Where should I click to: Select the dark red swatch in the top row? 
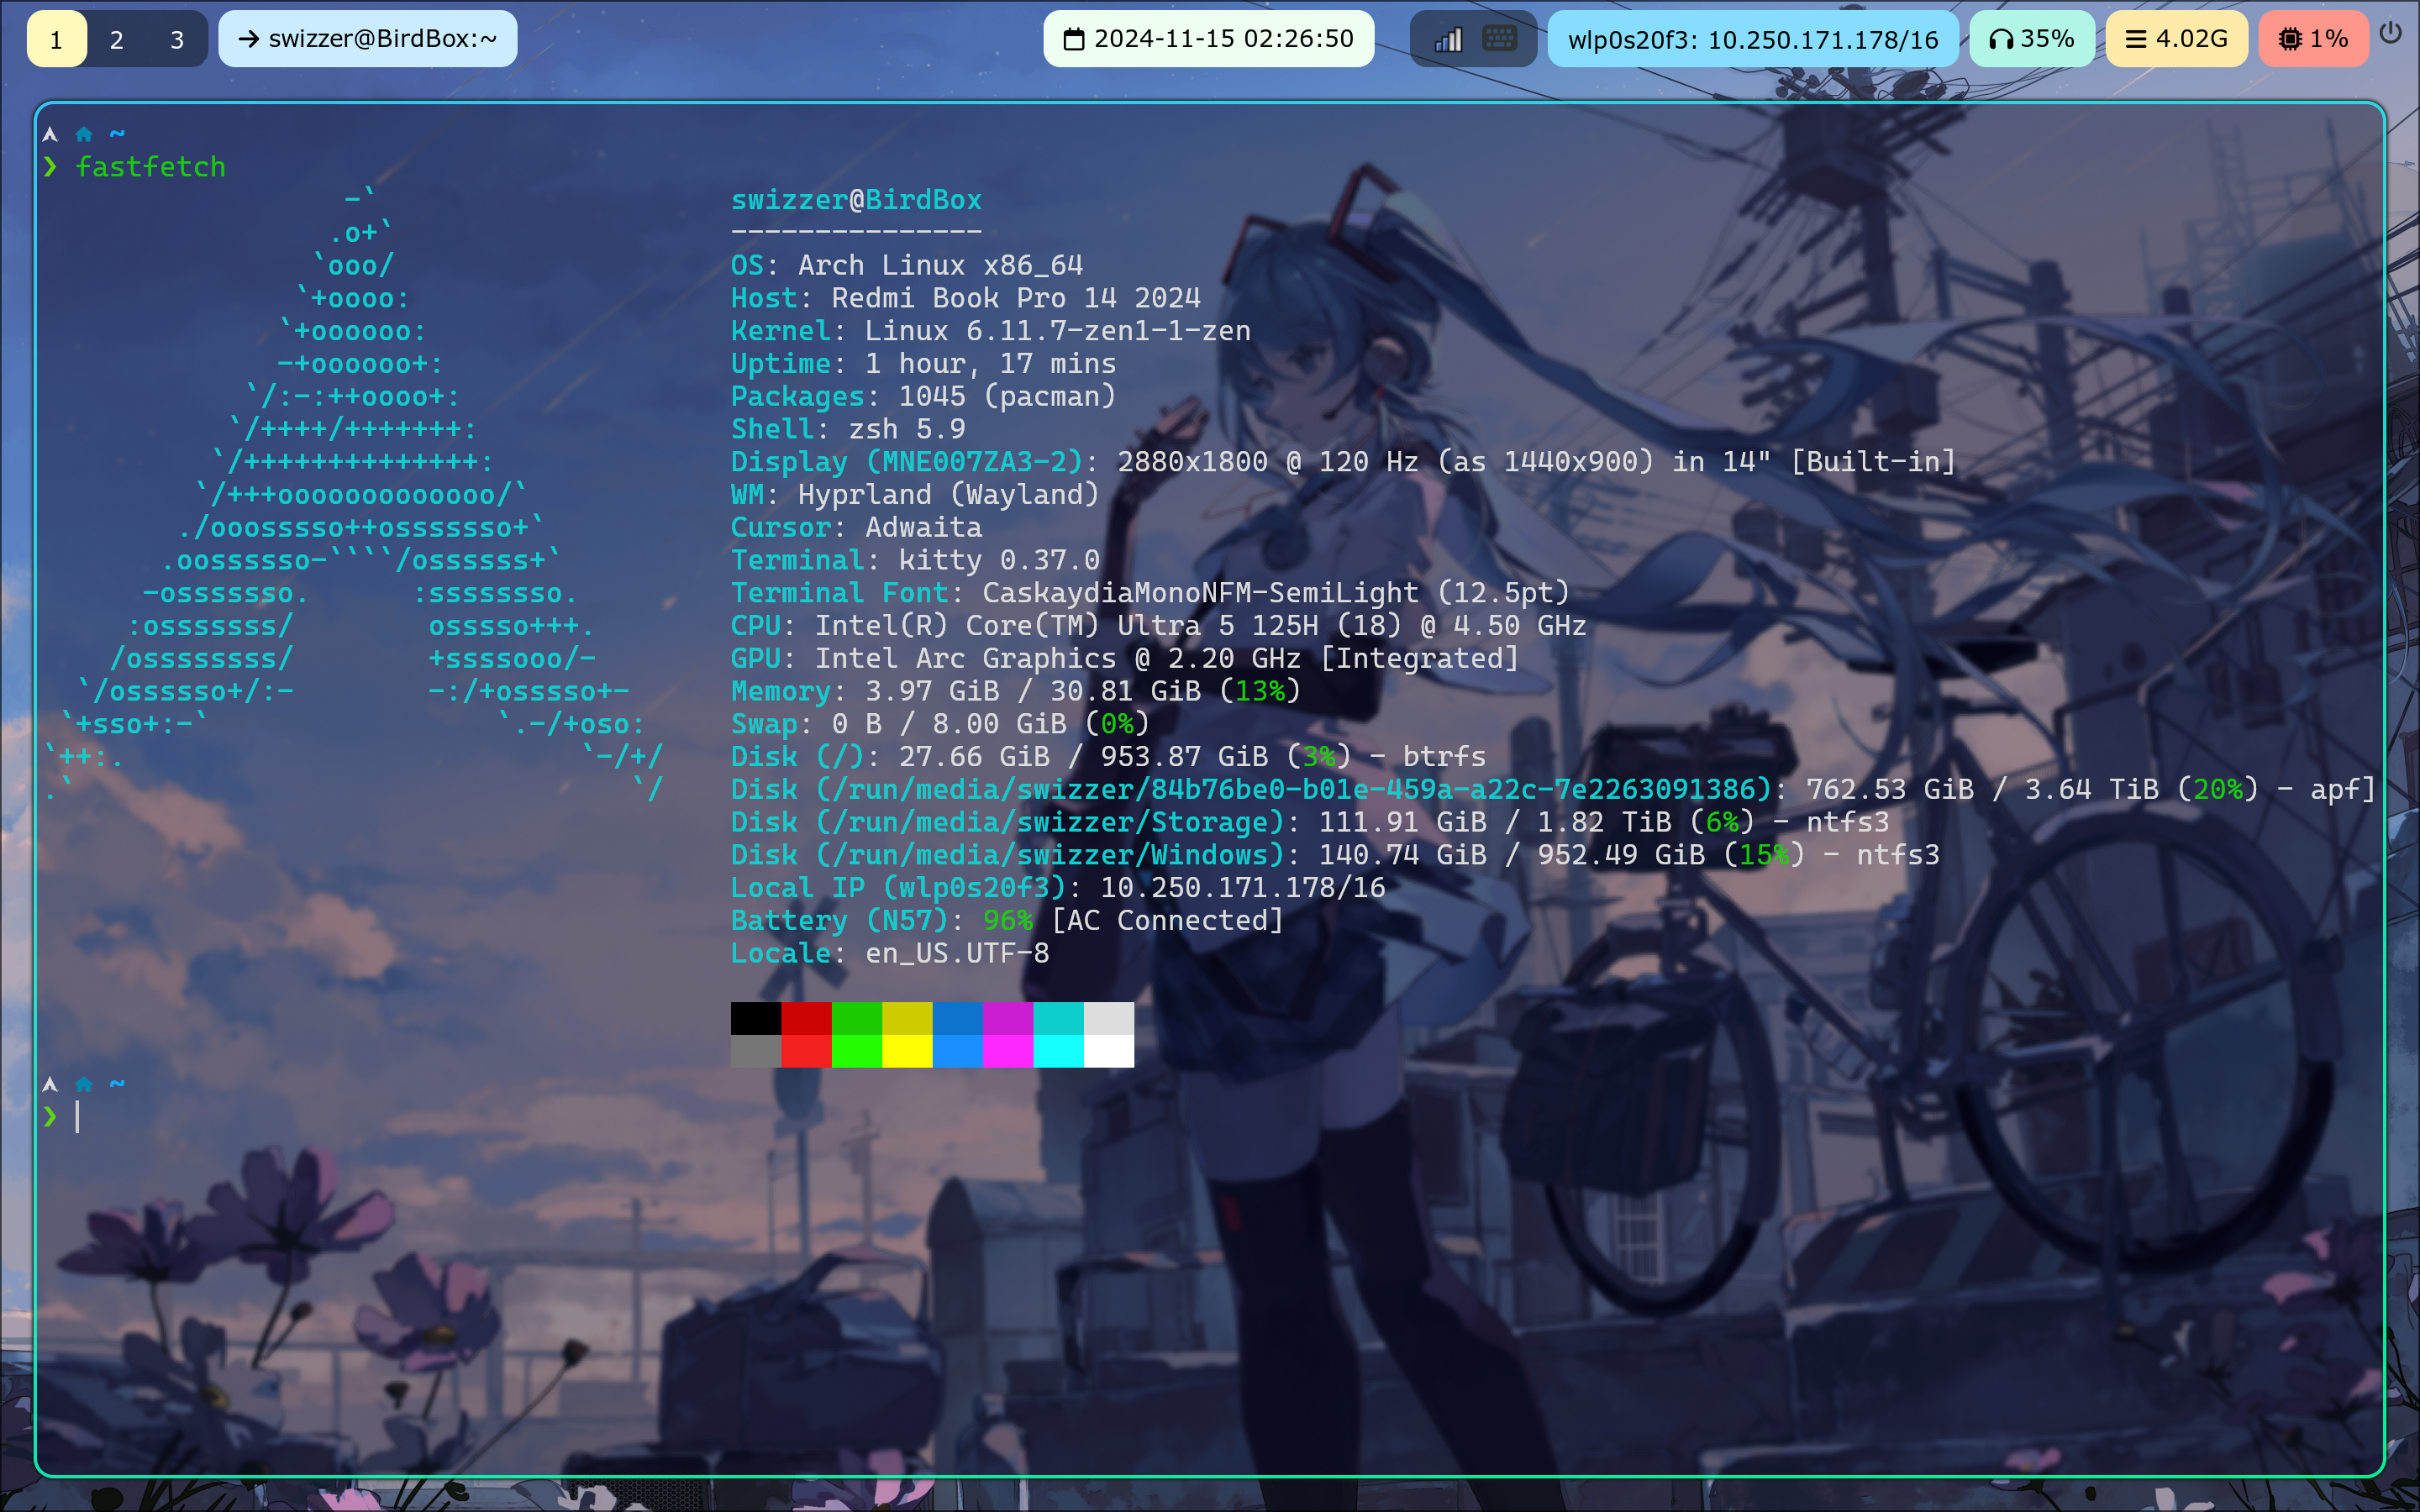[806, 1018]
